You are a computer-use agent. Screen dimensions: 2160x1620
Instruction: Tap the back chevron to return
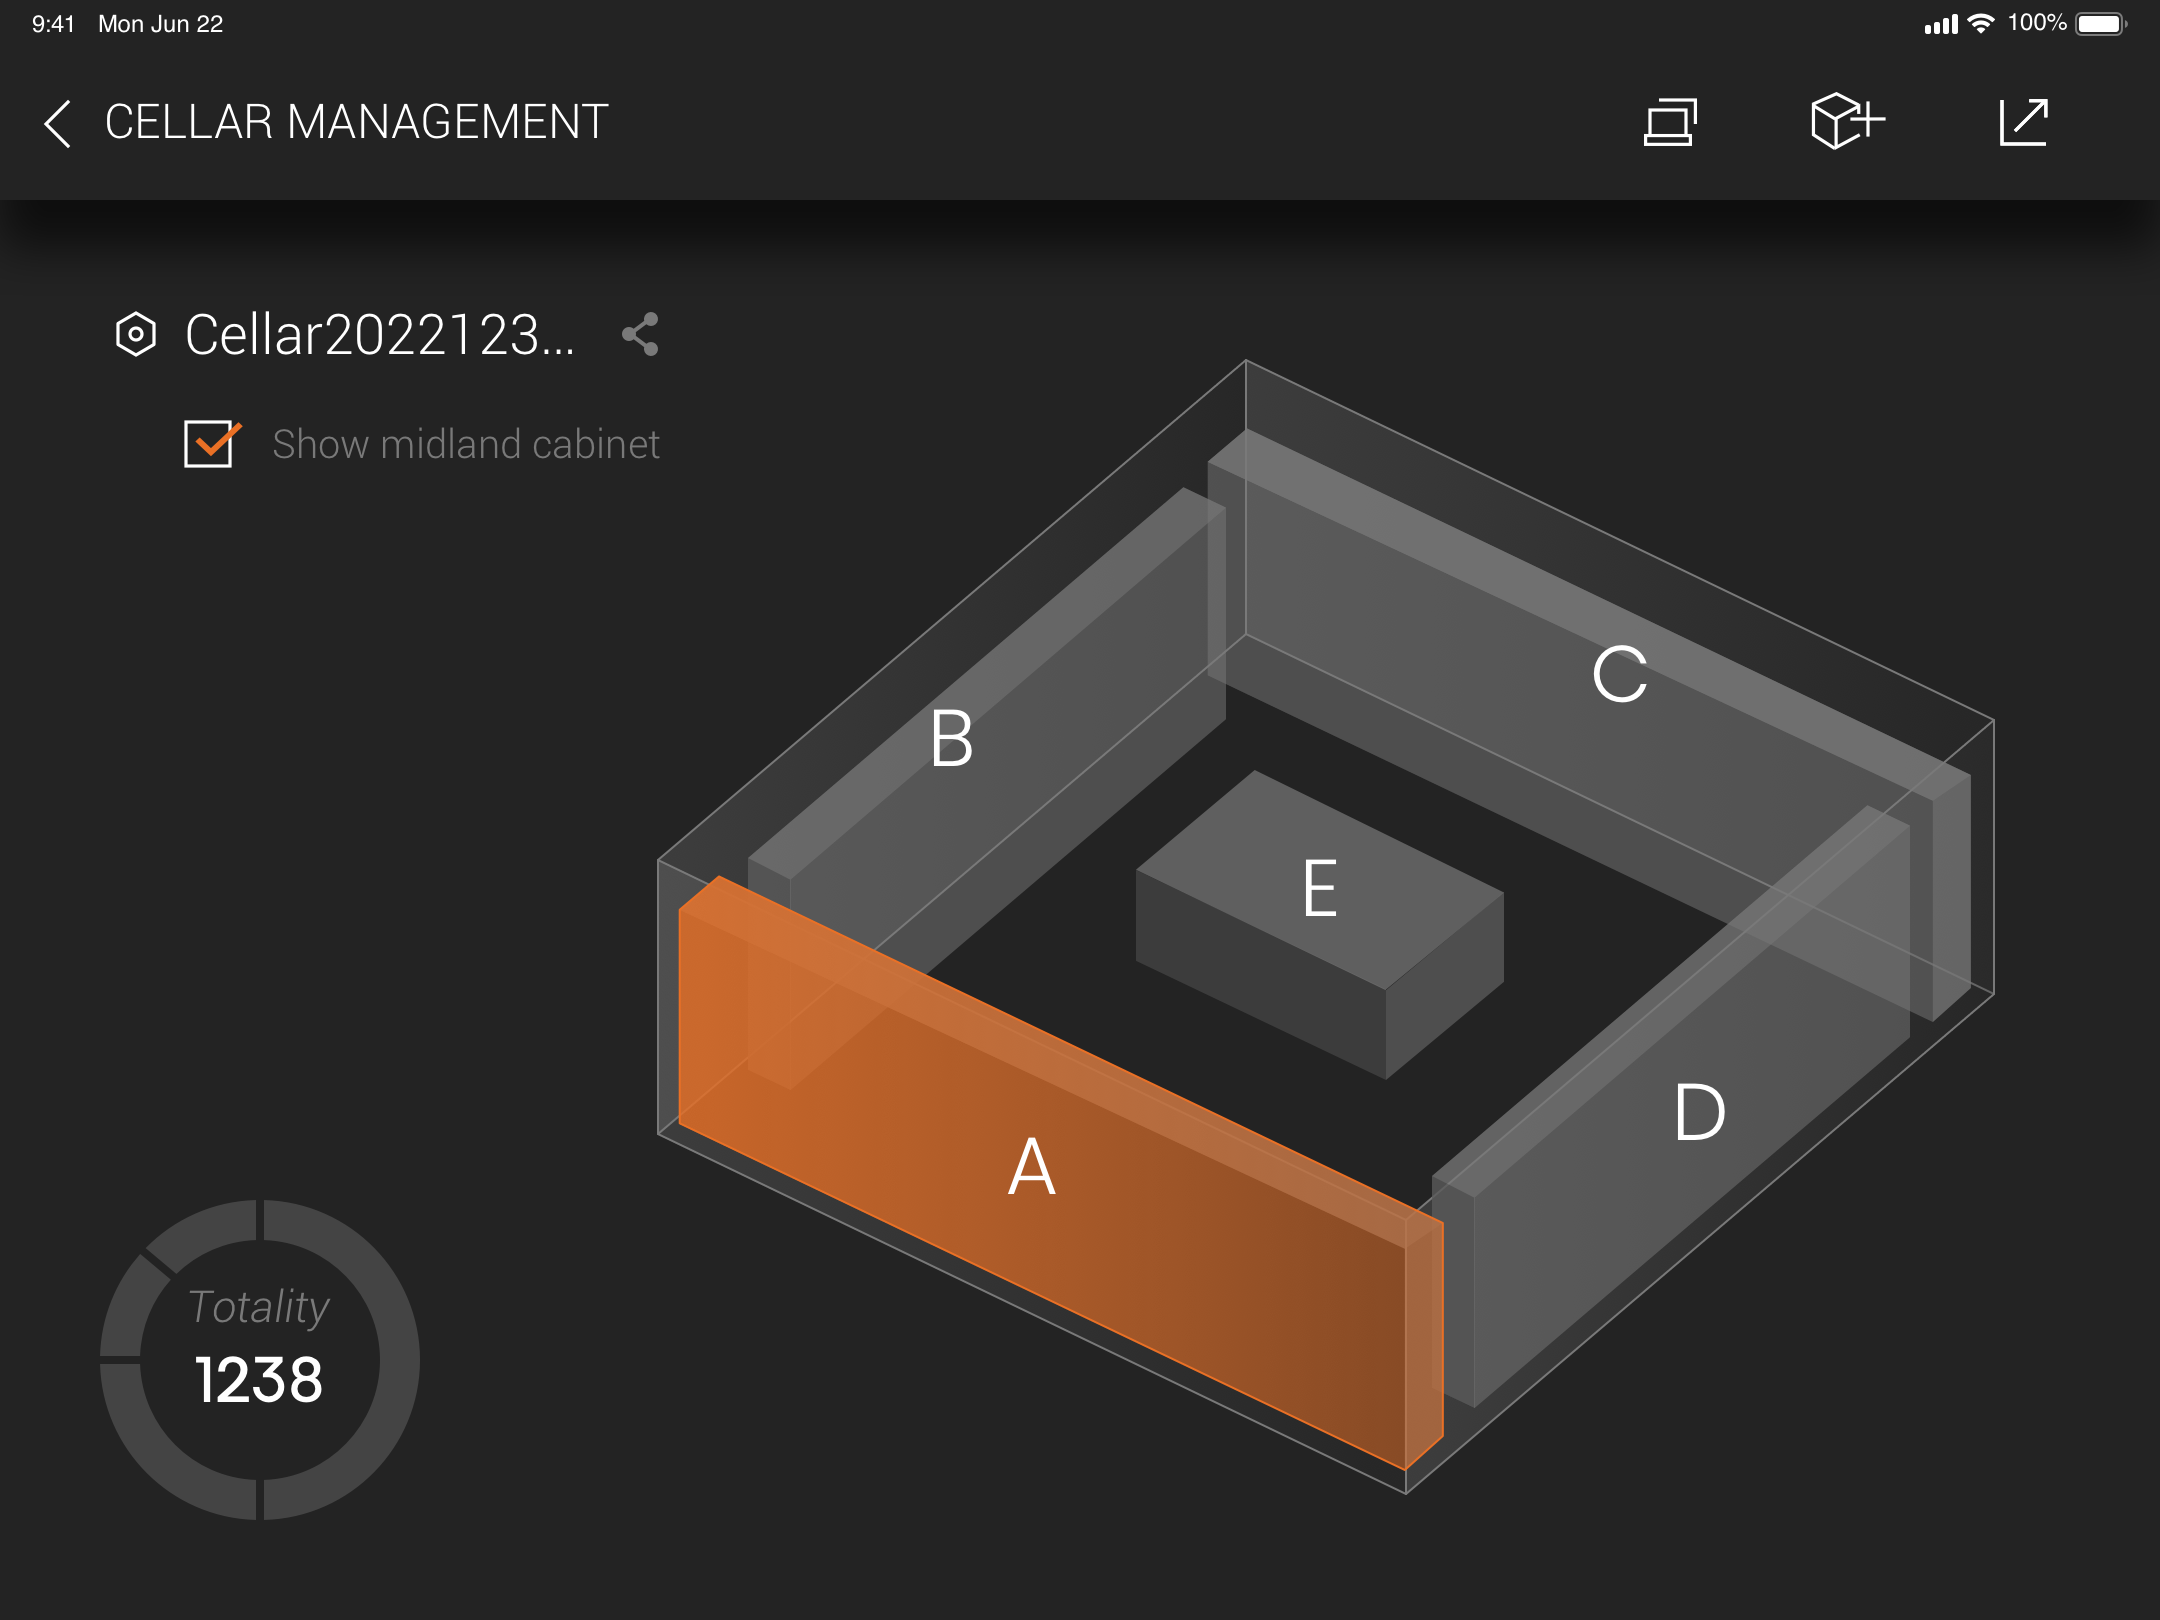(x=57, y=122)
